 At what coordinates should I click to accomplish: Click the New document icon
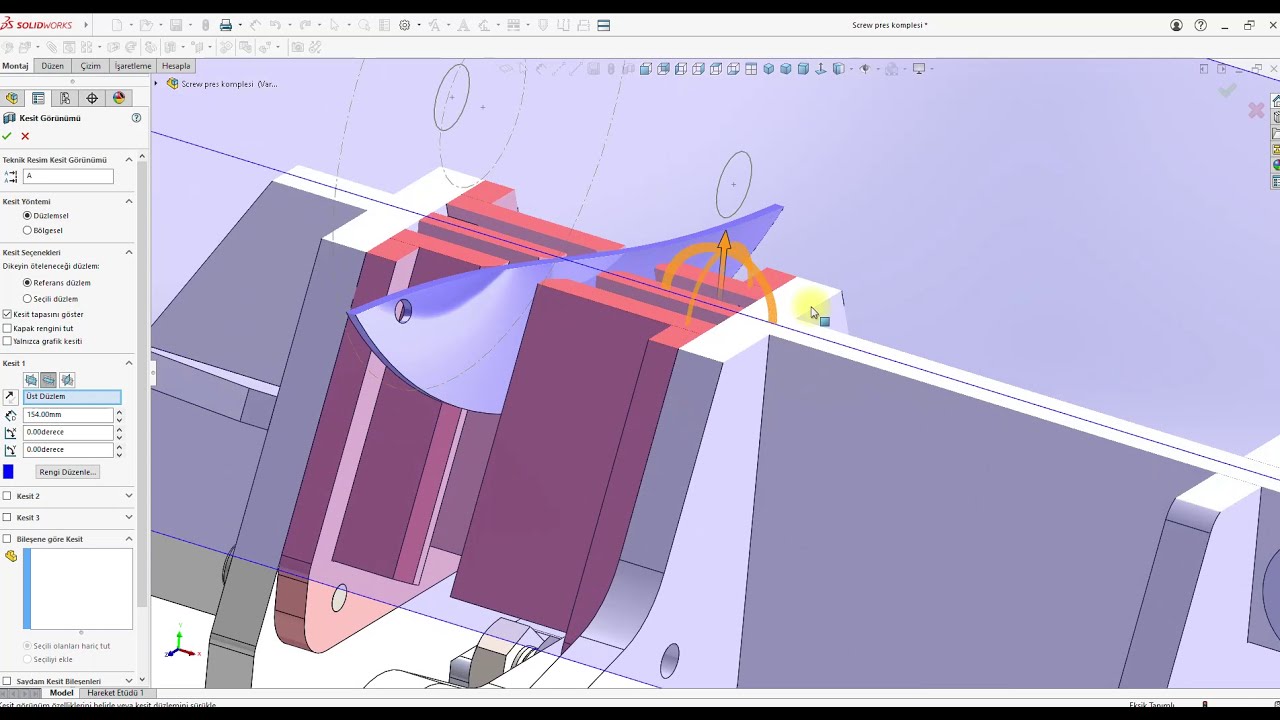[117, 25]
